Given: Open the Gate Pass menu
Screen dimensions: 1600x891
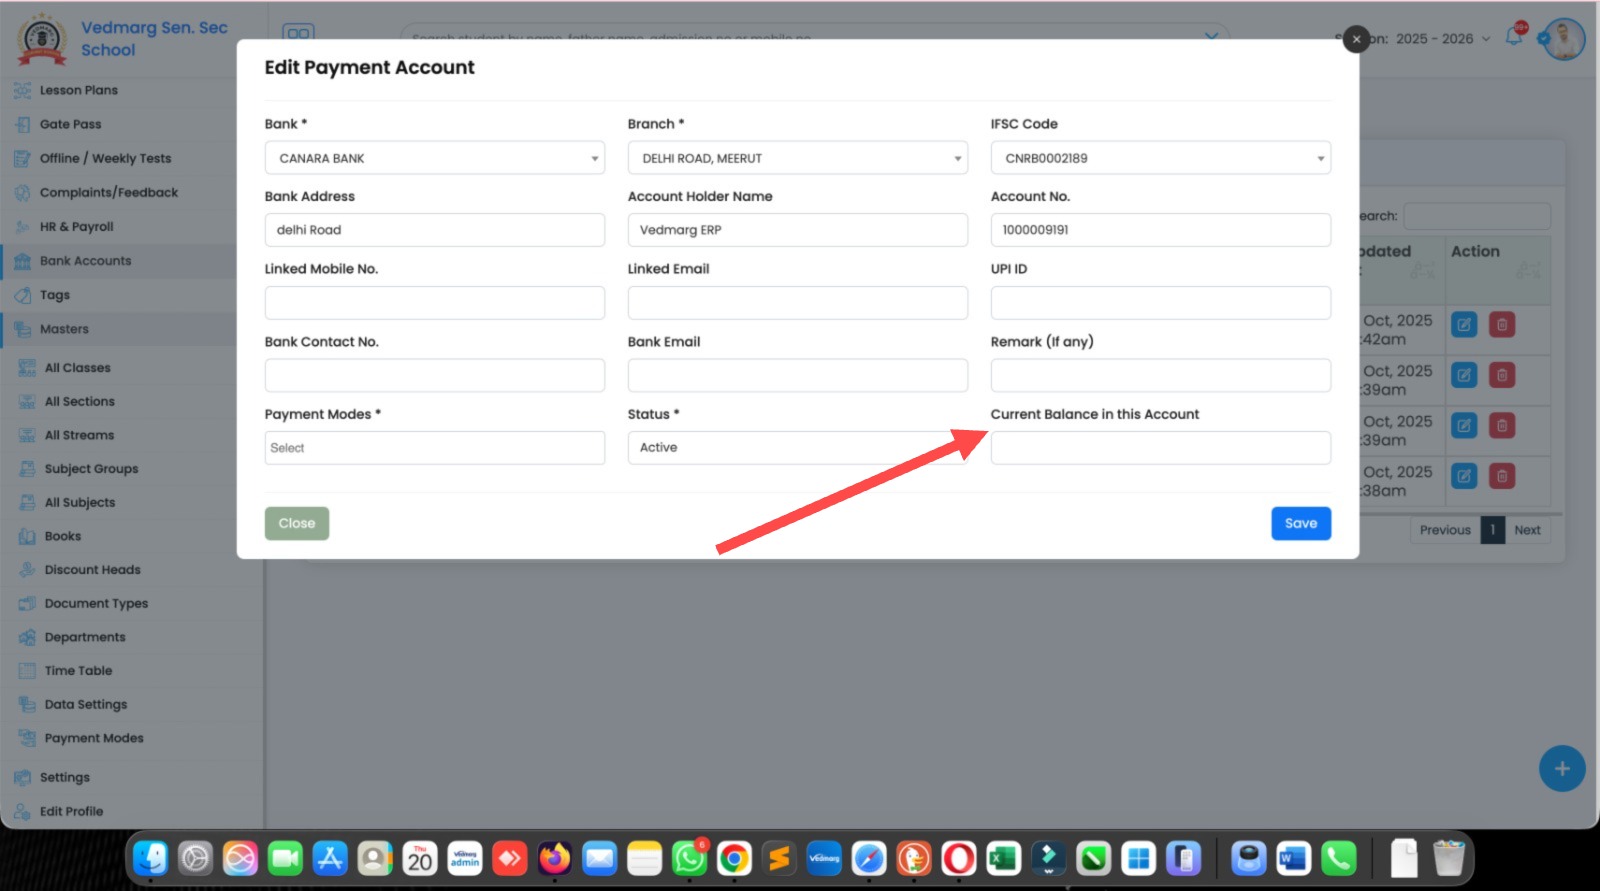Looking at the screenshot, I should [70, 124].
